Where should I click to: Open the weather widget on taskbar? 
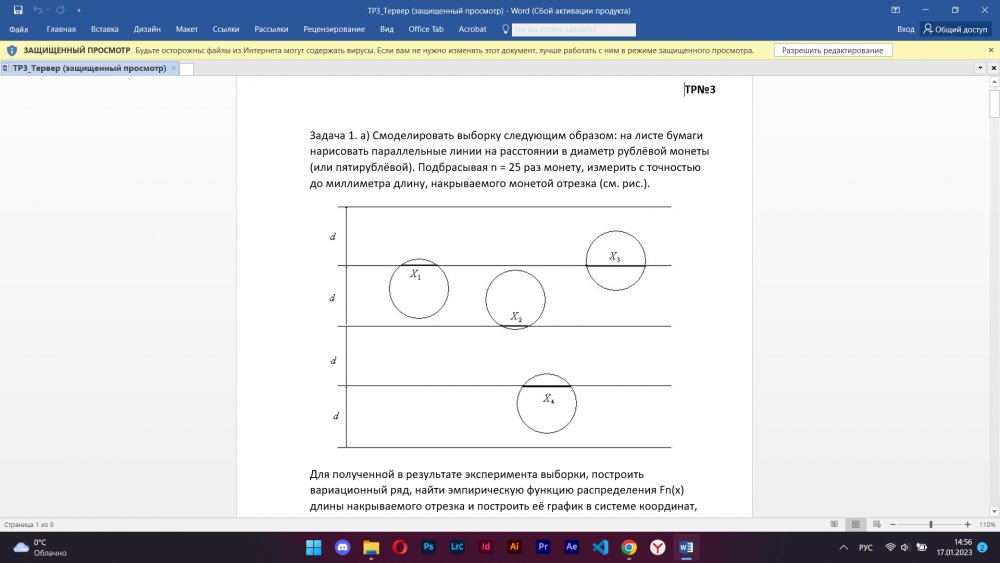[x=40, y=548]
